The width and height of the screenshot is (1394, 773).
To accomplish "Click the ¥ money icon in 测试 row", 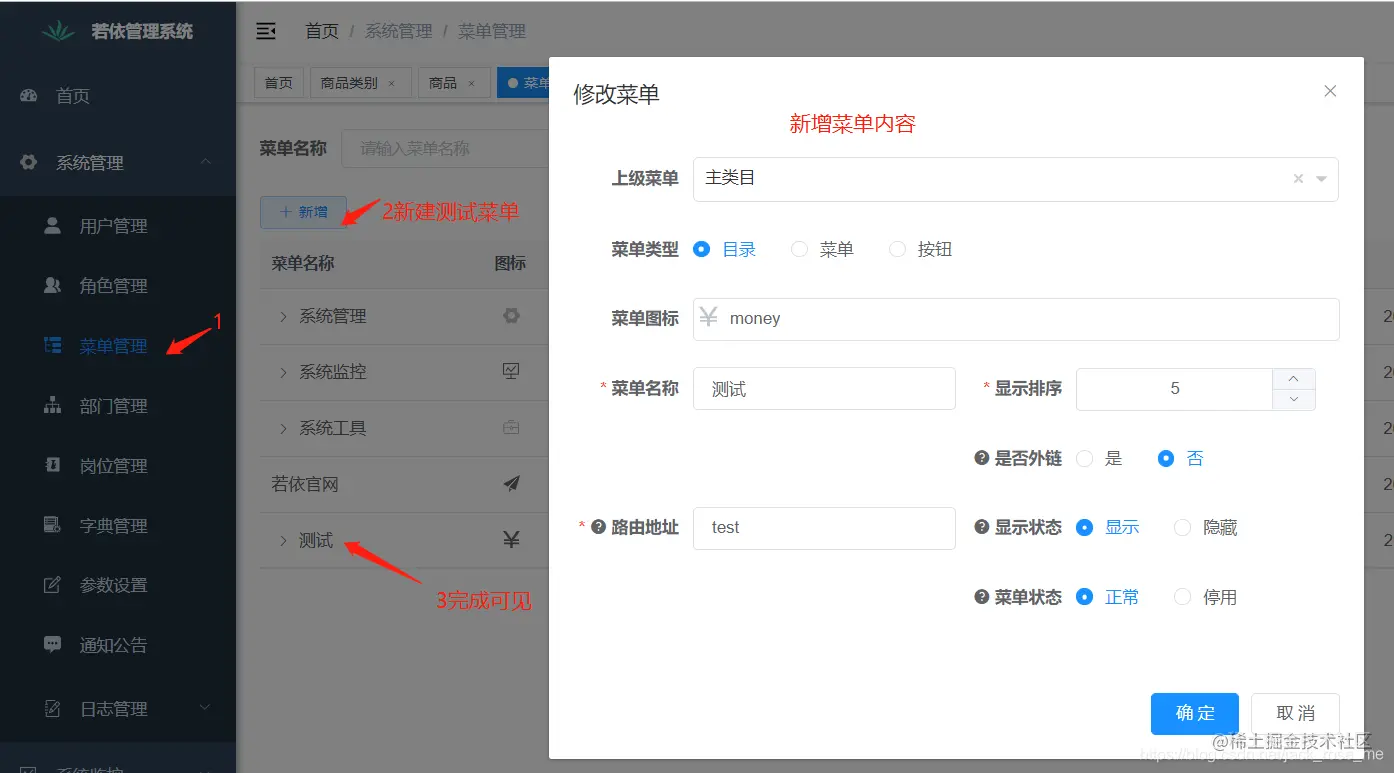I will click(x=511, y=539).
